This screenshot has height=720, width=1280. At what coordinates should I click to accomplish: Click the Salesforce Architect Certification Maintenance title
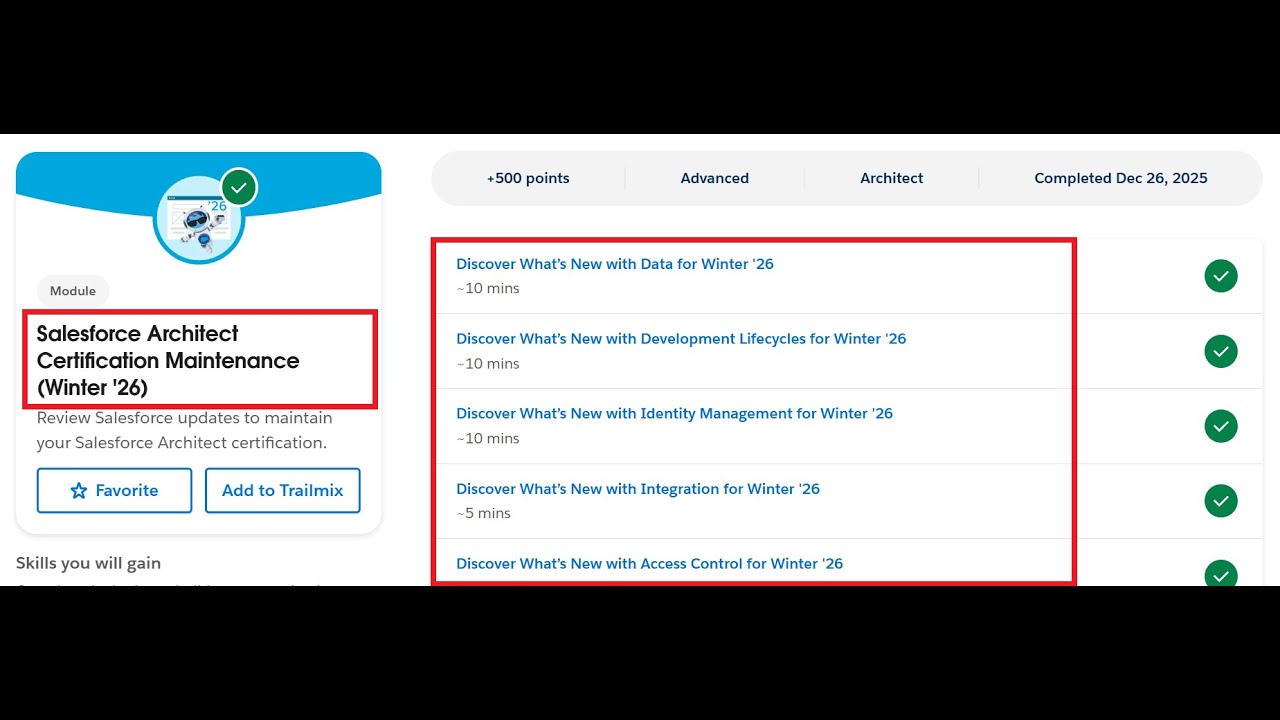[x=168, y=360]
